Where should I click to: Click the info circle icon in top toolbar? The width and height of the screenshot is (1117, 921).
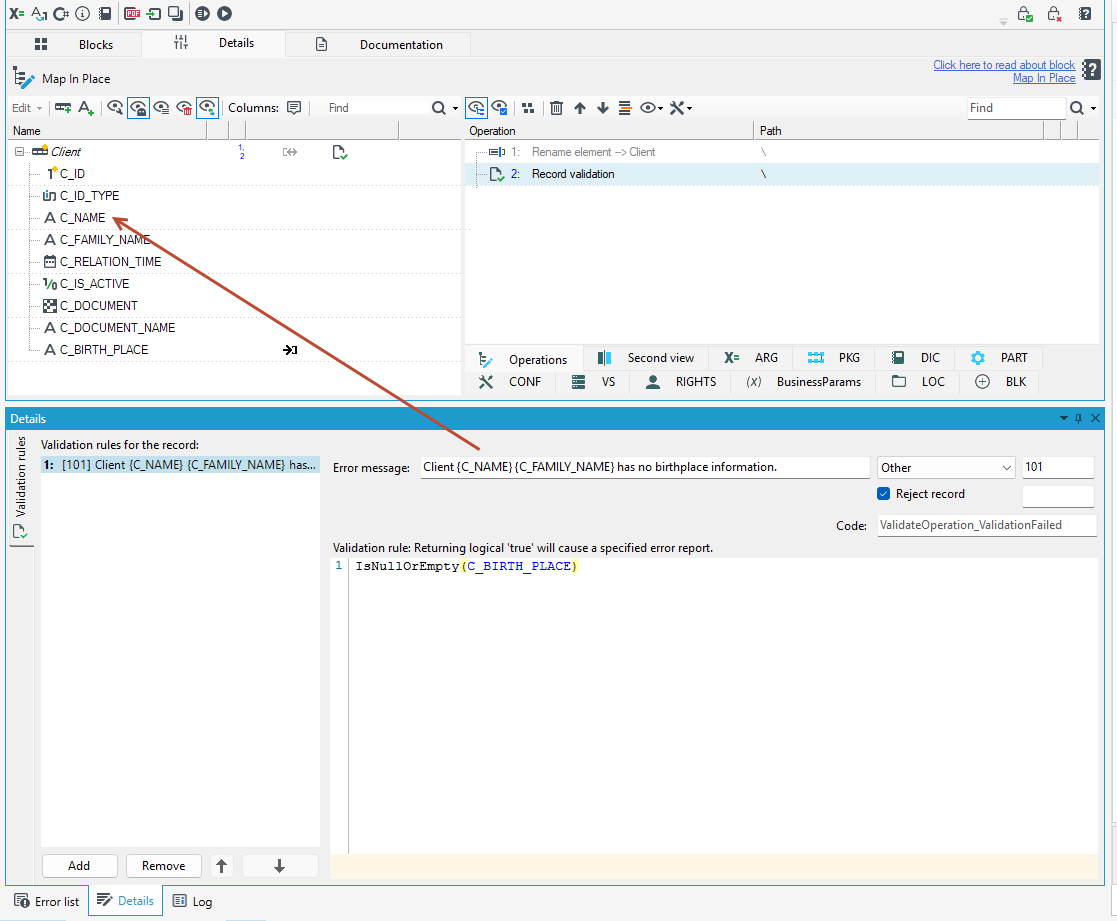(x=83, y=14)
